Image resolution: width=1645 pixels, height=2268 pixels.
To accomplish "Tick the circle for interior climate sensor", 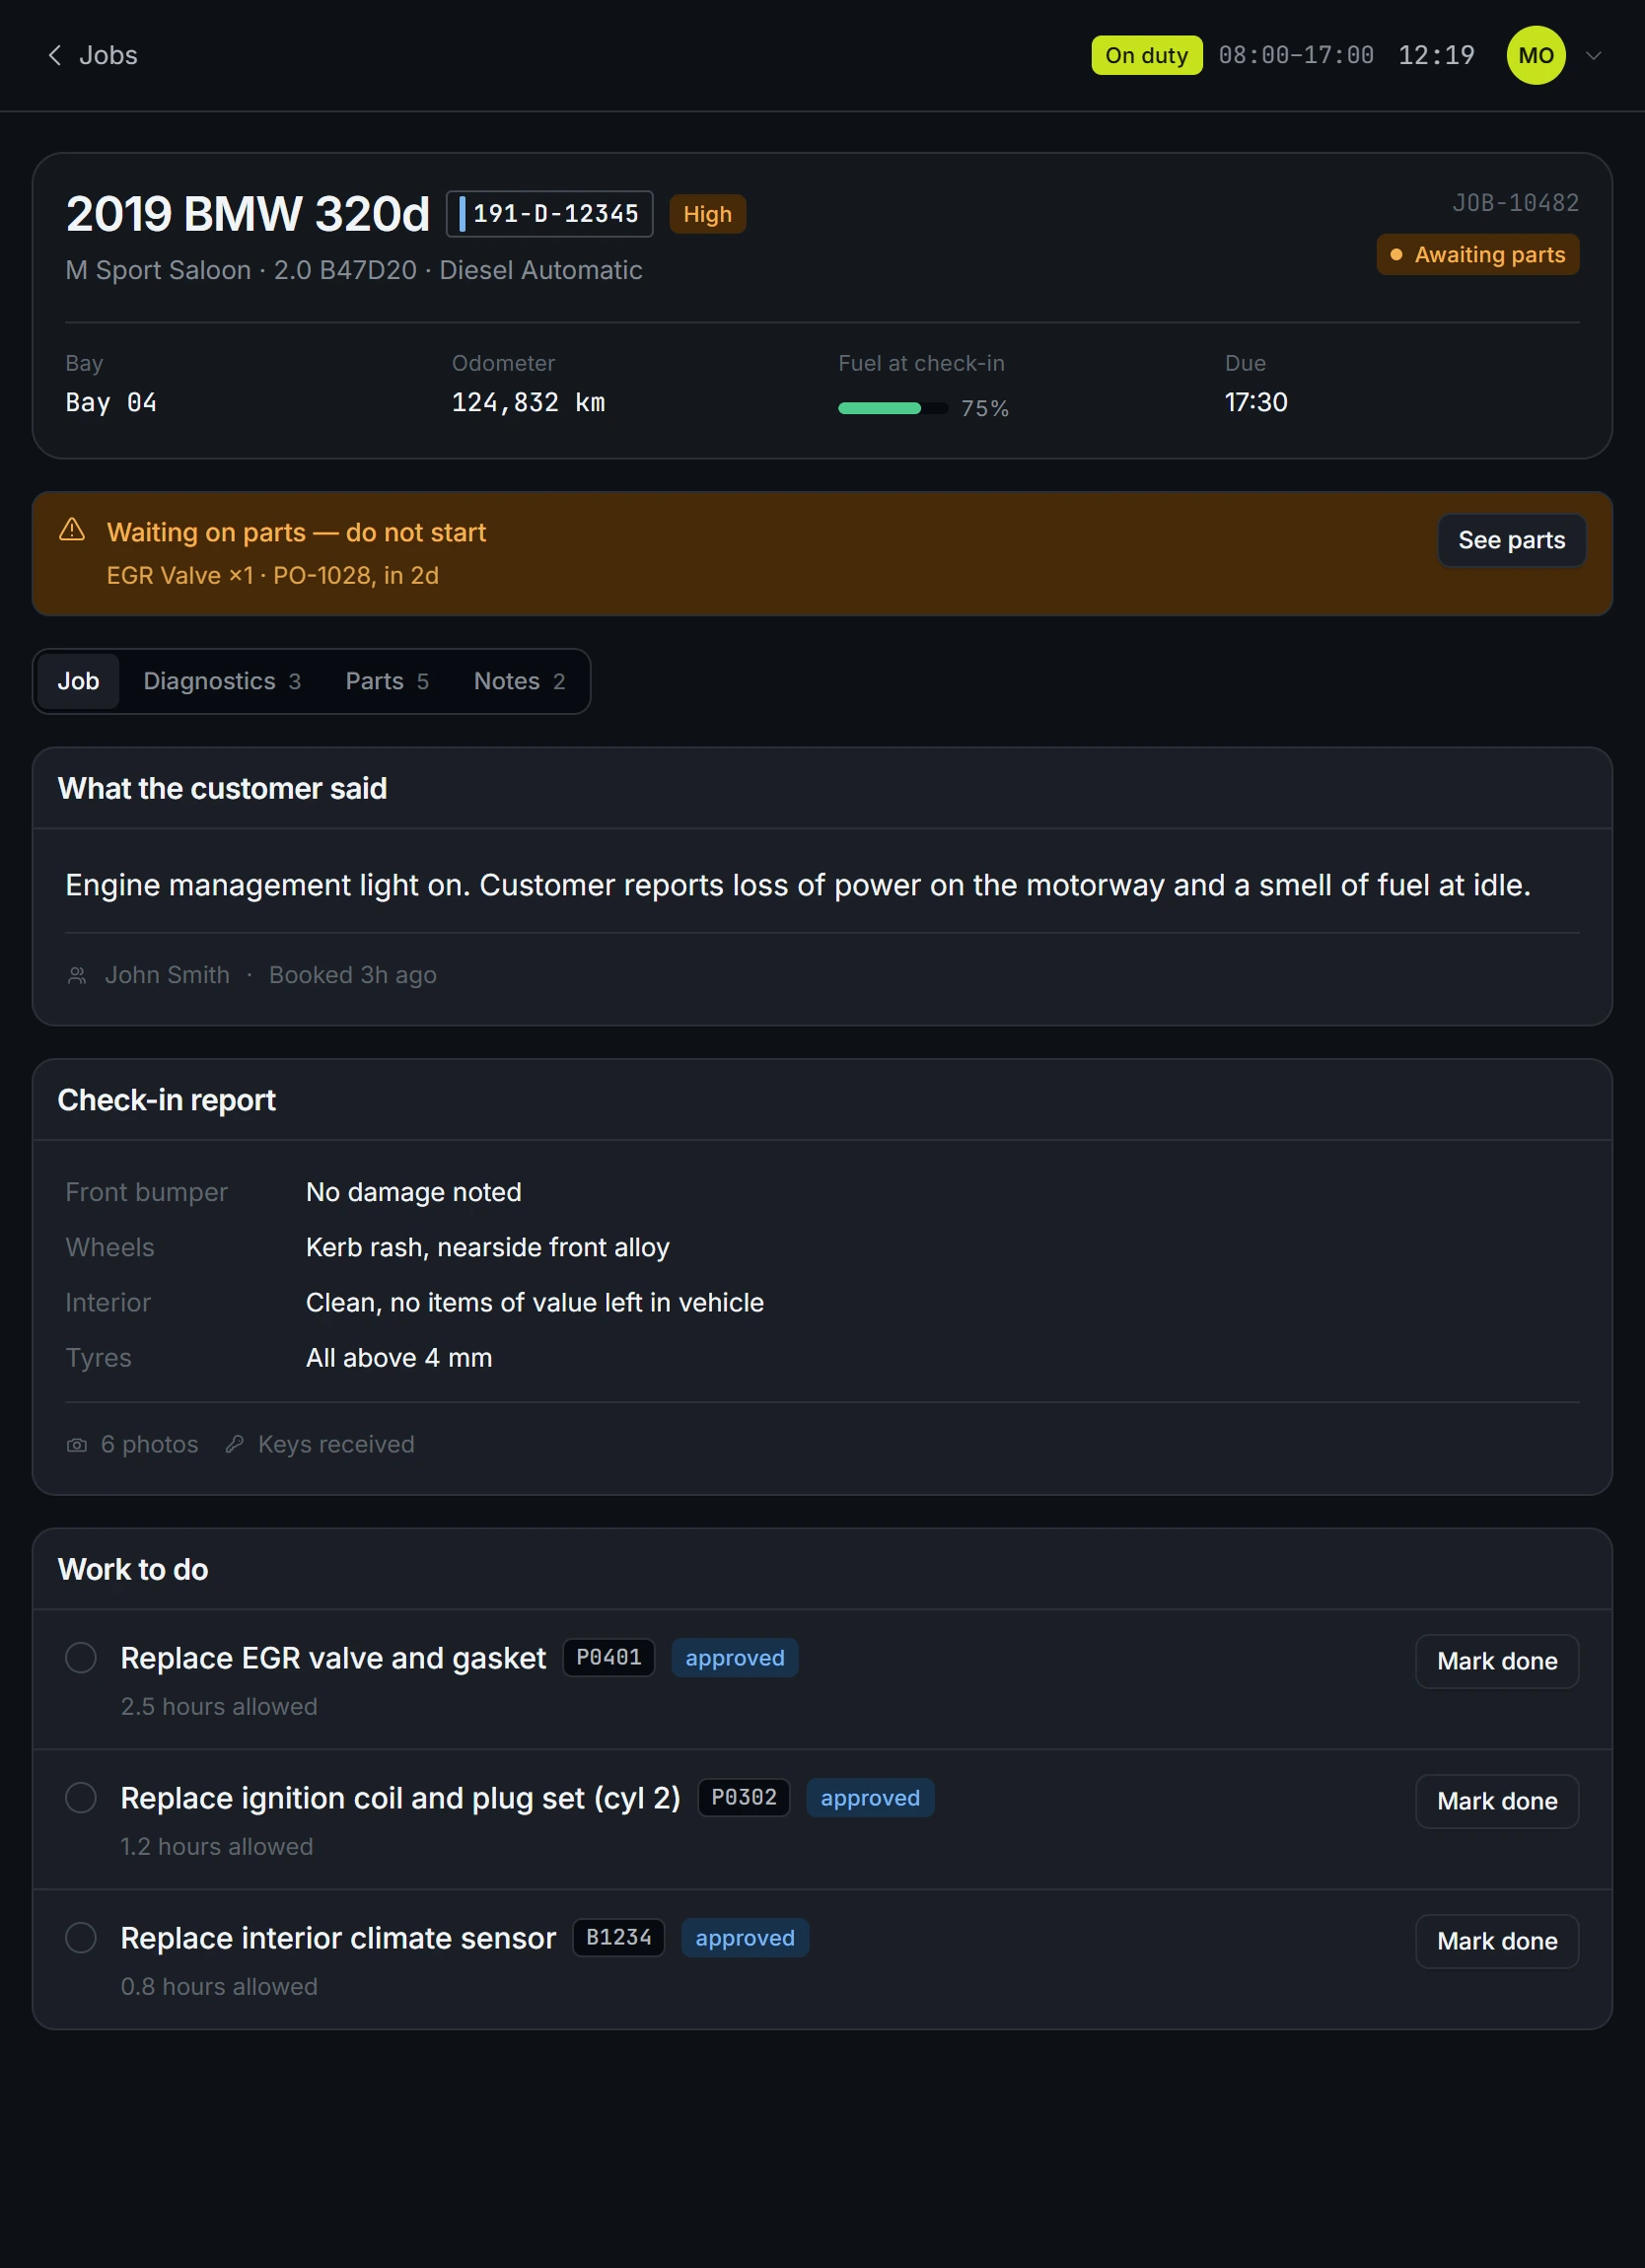I will [81, 1937].
